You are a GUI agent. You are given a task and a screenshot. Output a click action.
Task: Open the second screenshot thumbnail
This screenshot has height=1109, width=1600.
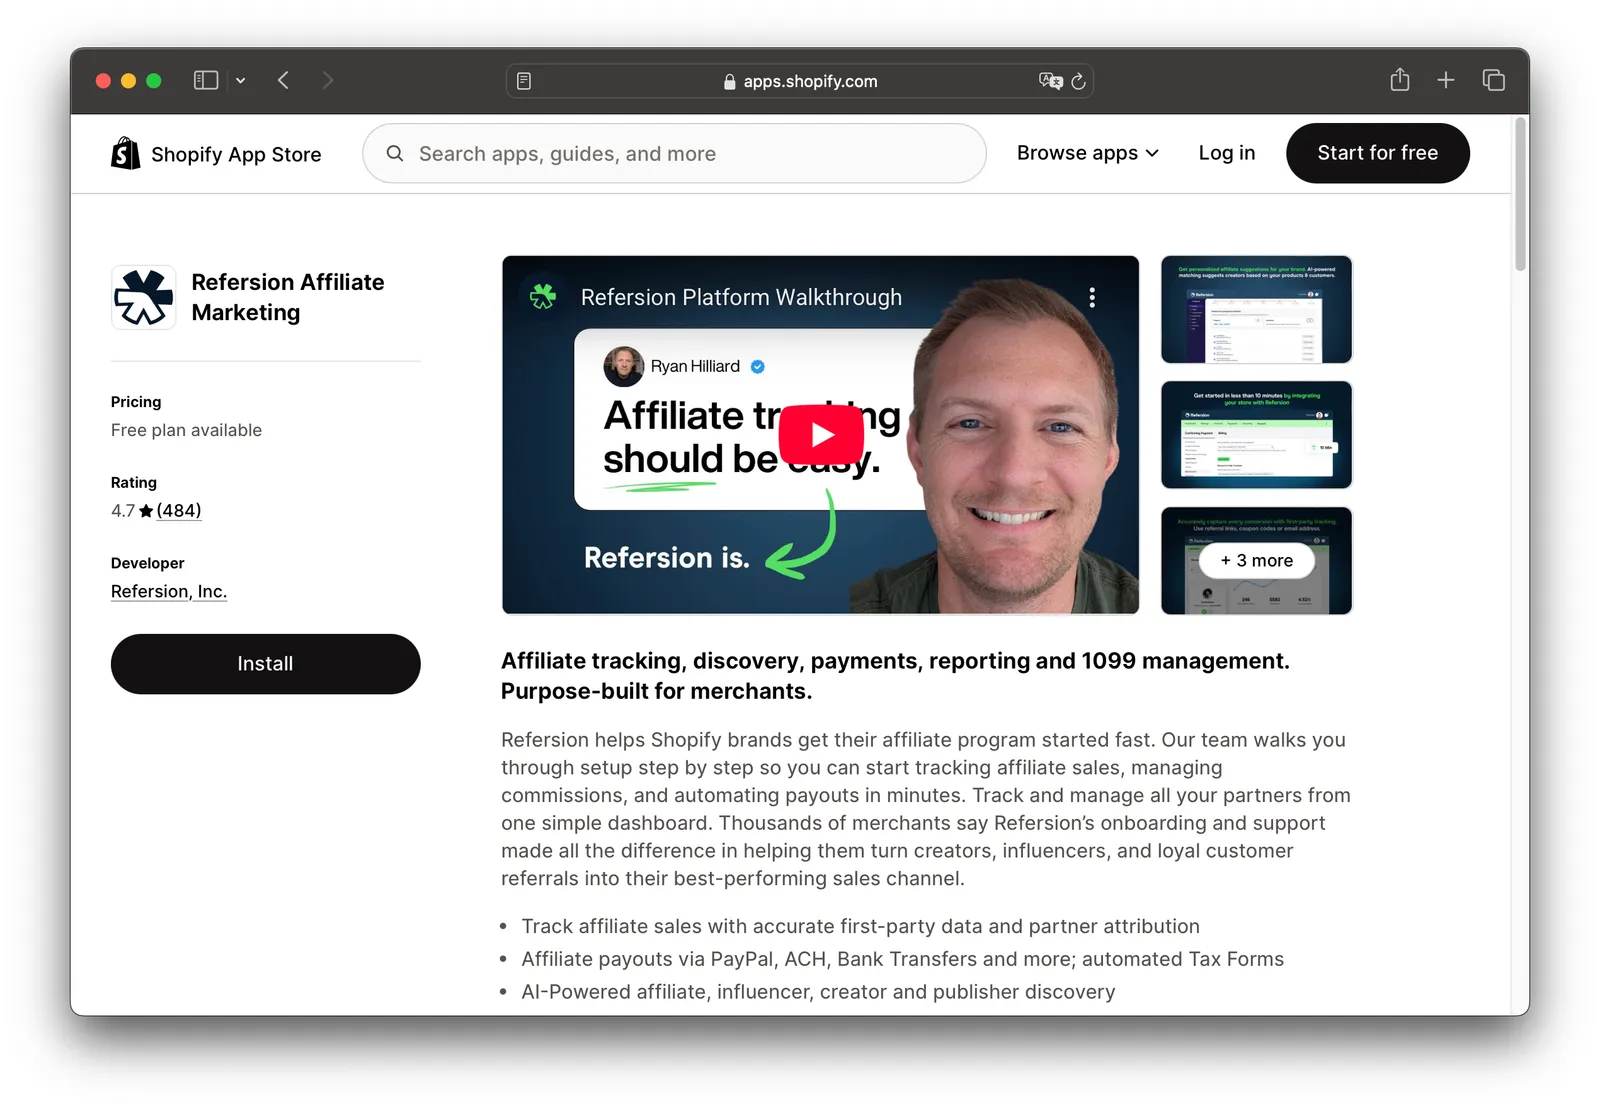pyautogui.click(x=1257, y=435)
